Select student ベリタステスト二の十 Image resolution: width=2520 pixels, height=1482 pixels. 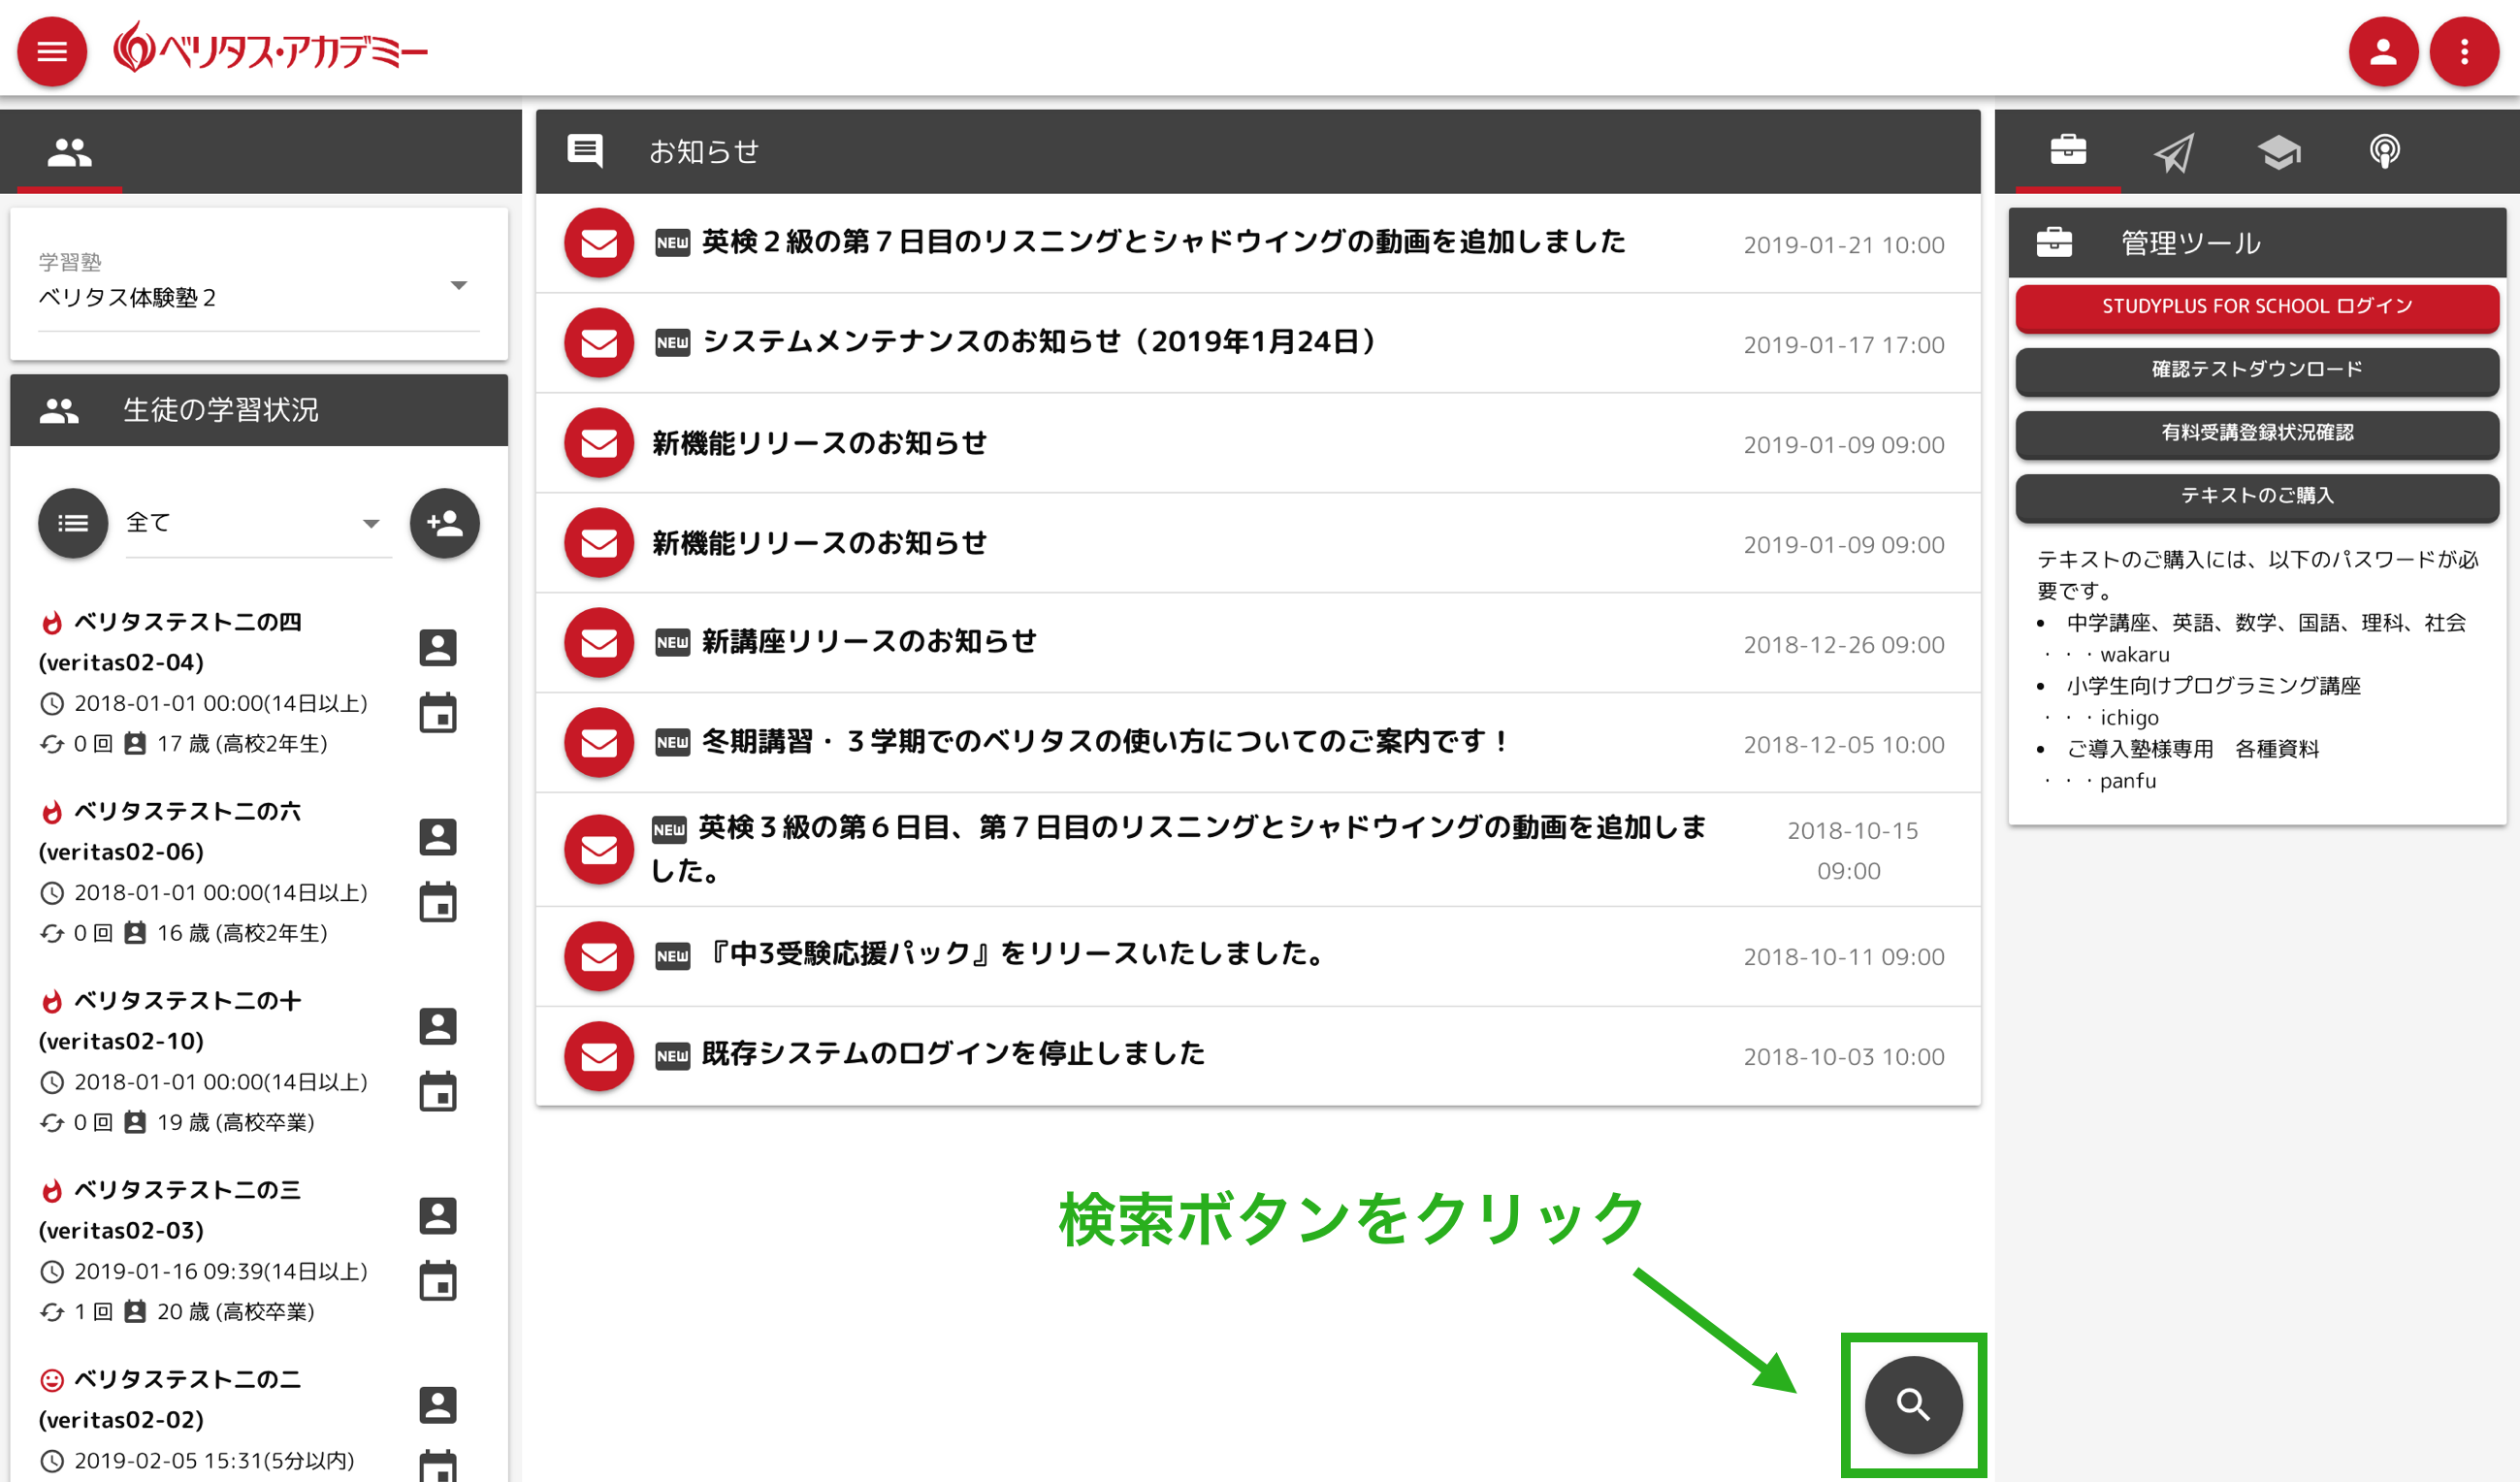coord(187,1001)
